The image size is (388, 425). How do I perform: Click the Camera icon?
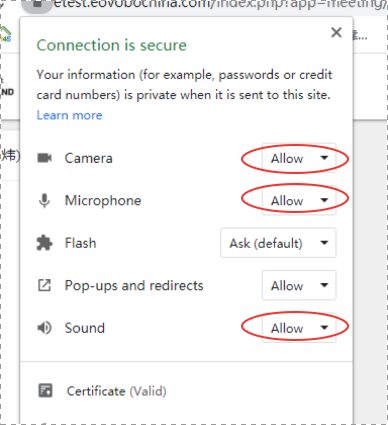(44, 158)
